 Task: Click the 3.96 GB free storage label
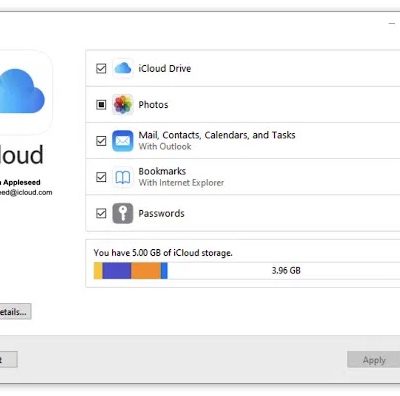pyautogui.click(x=286, y=270)
